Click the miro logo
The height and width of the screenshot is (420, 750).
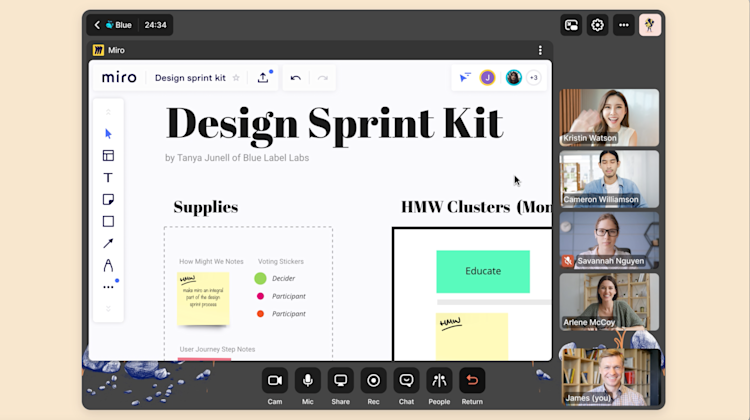tap(119, 77)
